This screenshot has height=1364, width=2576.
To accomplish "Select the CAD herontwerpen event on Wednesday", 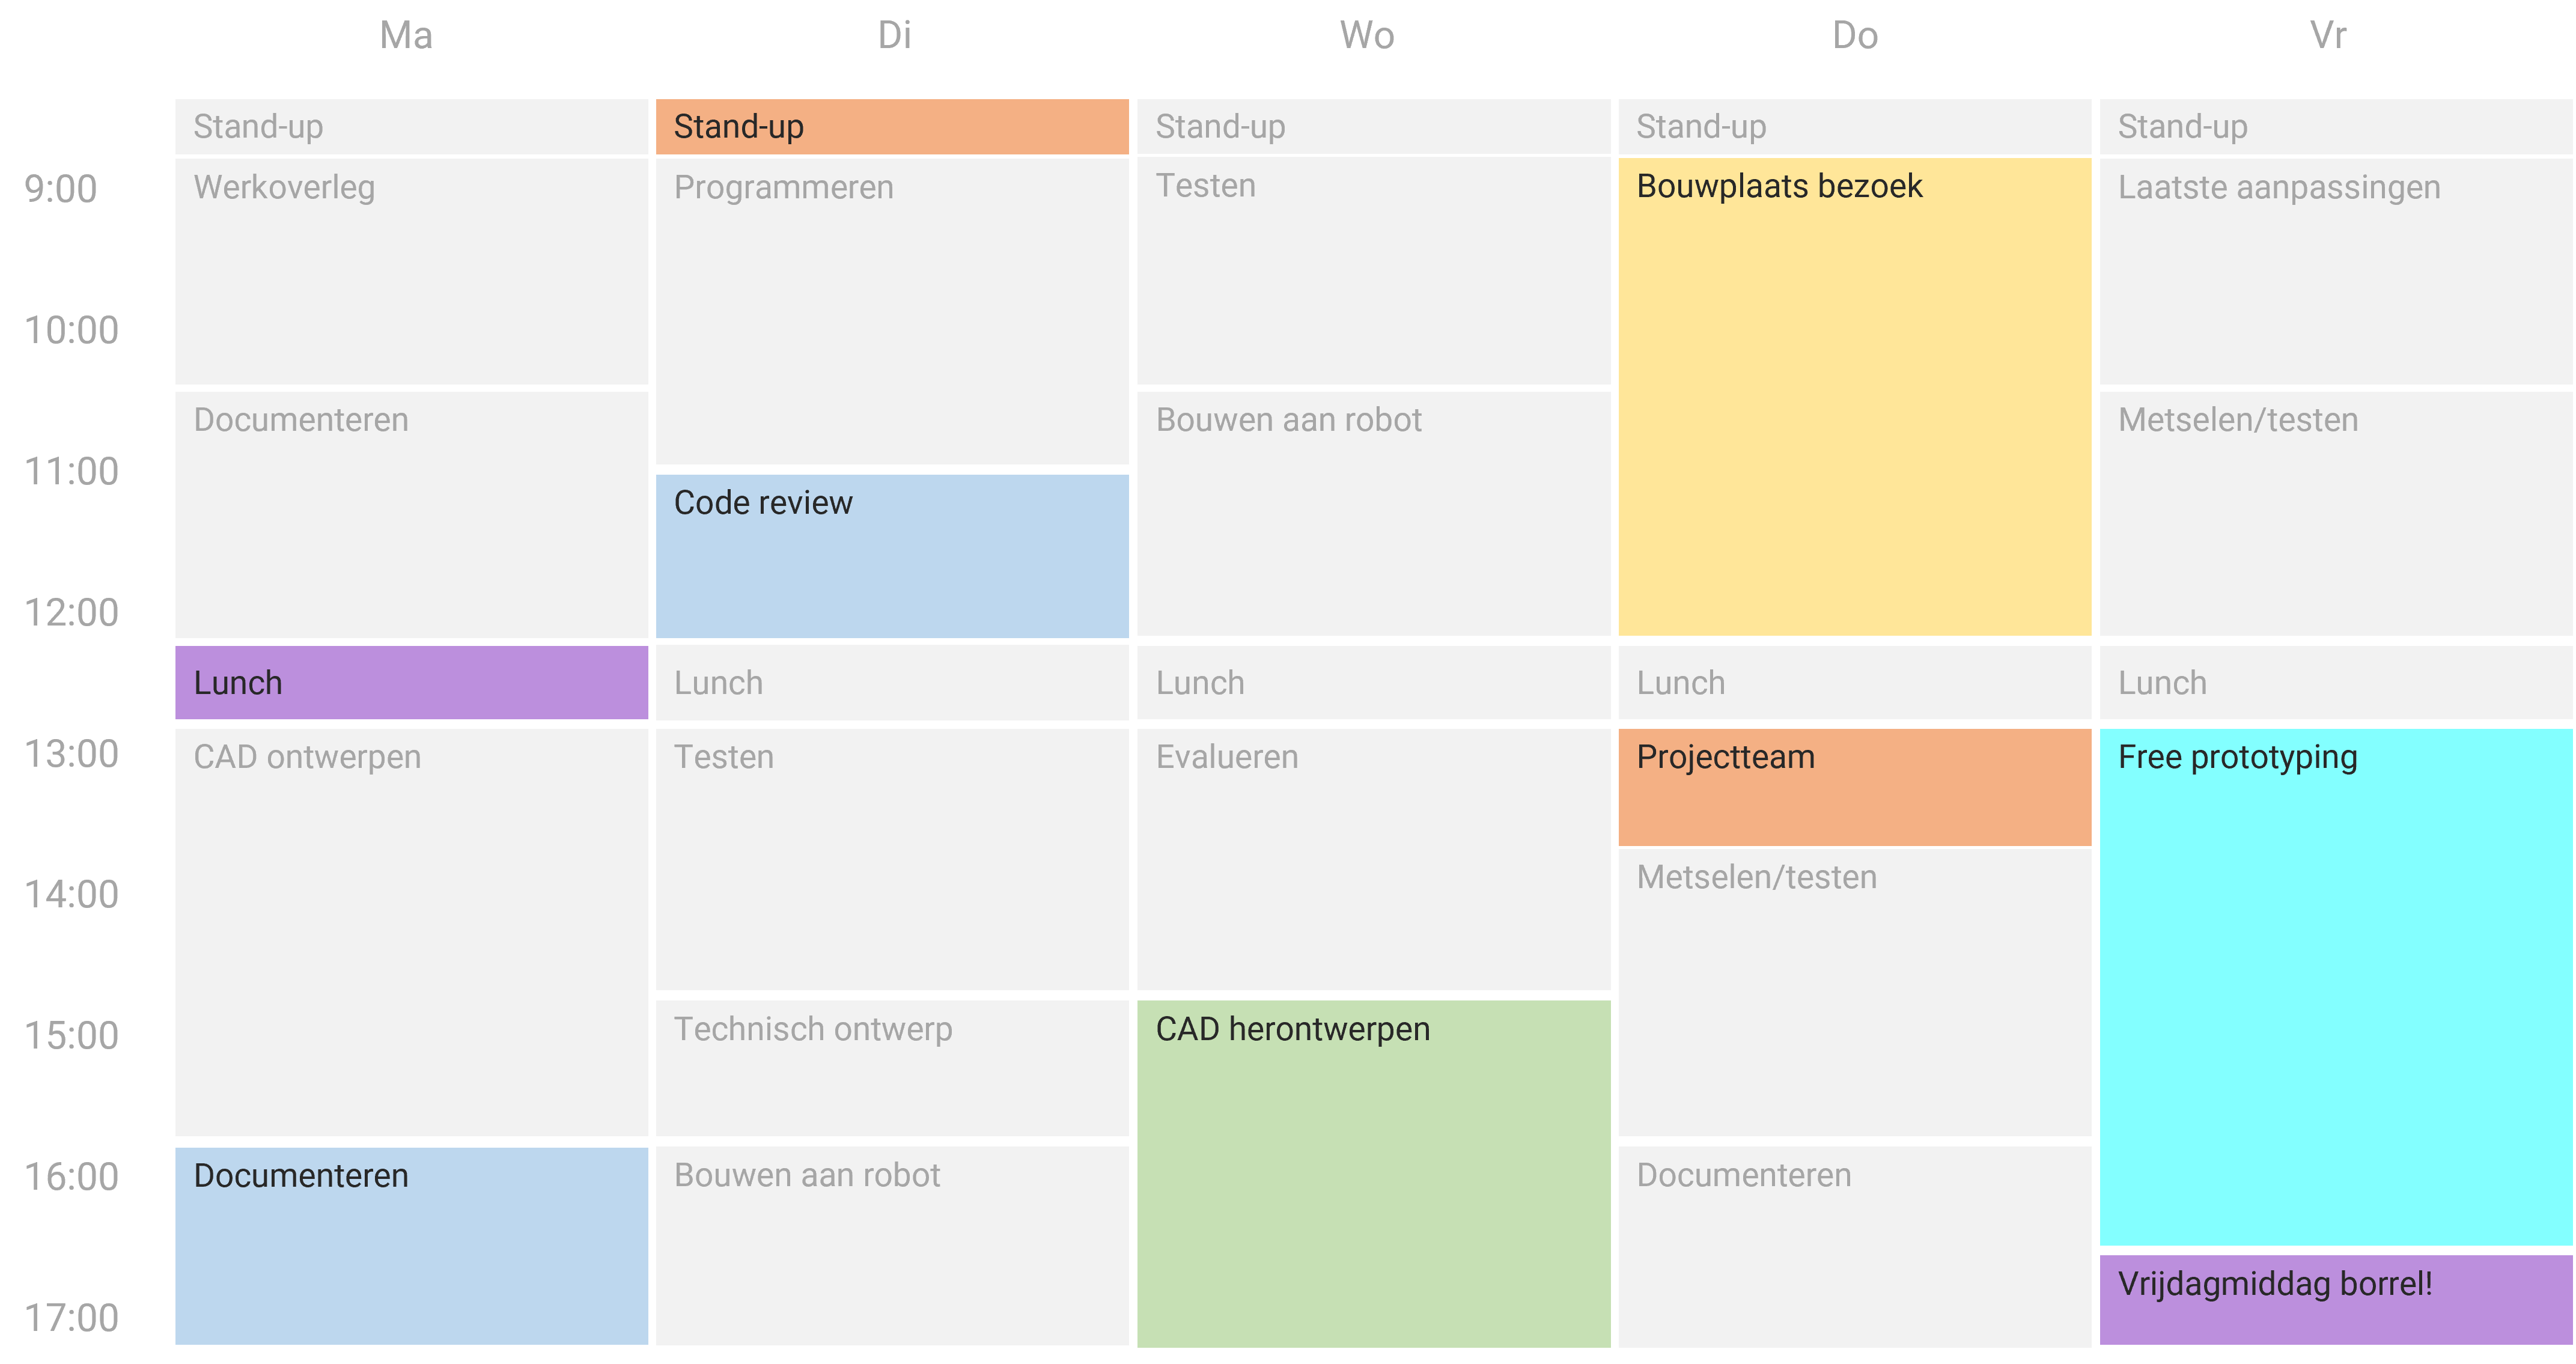I will pyautogui.click(x=1374, y=1173).
